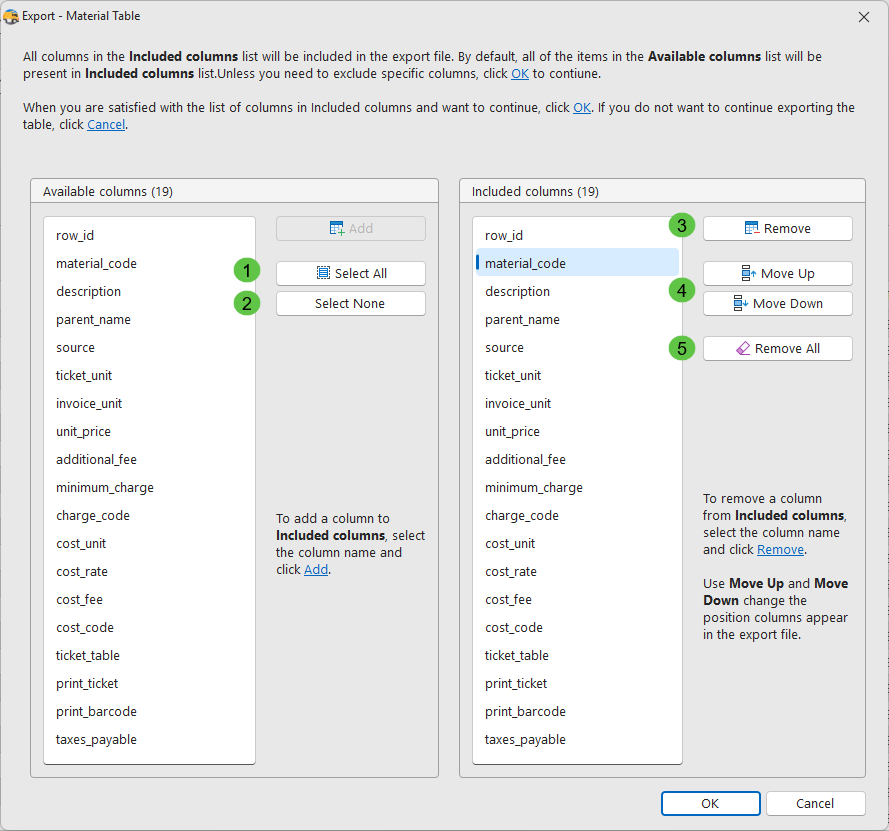The width and height of the screenshot is (889, 831).
Task: Click the Remove link in help text
Action: [x=779, y=549]
